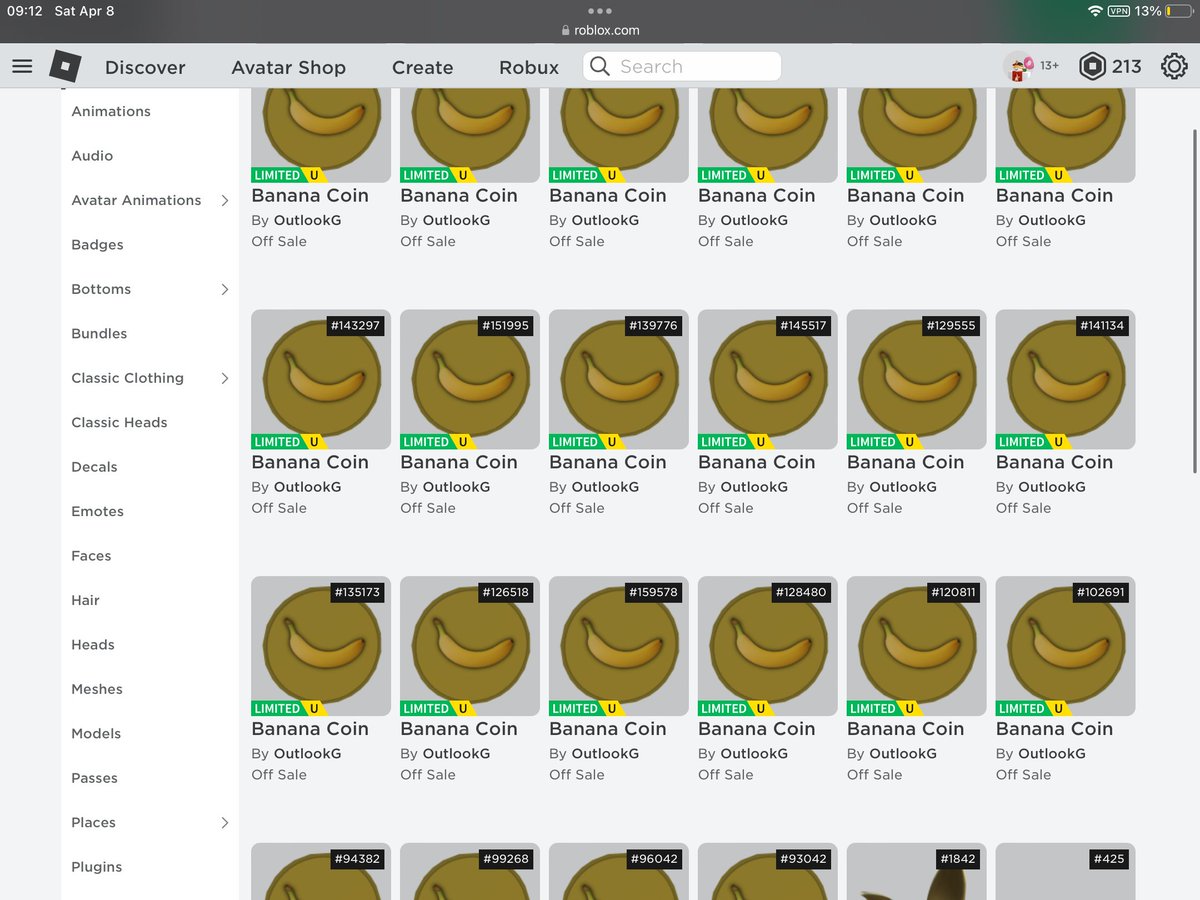
Task: Open the hamburger navigation menu
Action: pos(22,67)
